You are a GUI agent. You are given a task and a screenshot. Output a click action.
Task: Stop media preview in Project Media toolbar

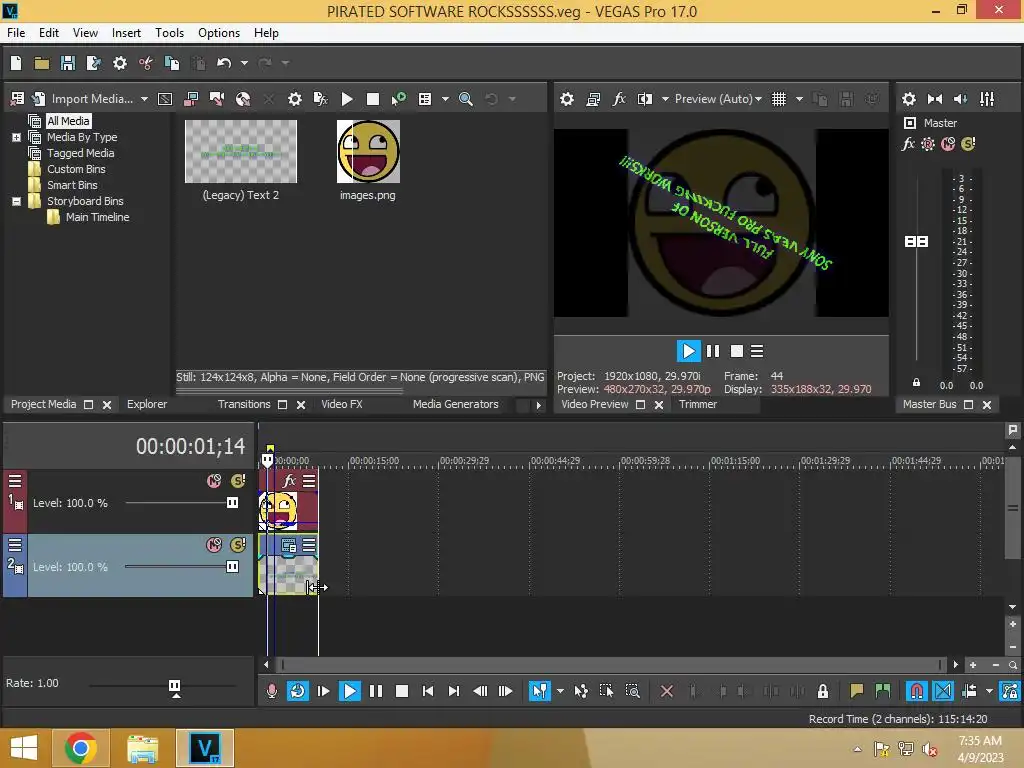tap(373, 99)
